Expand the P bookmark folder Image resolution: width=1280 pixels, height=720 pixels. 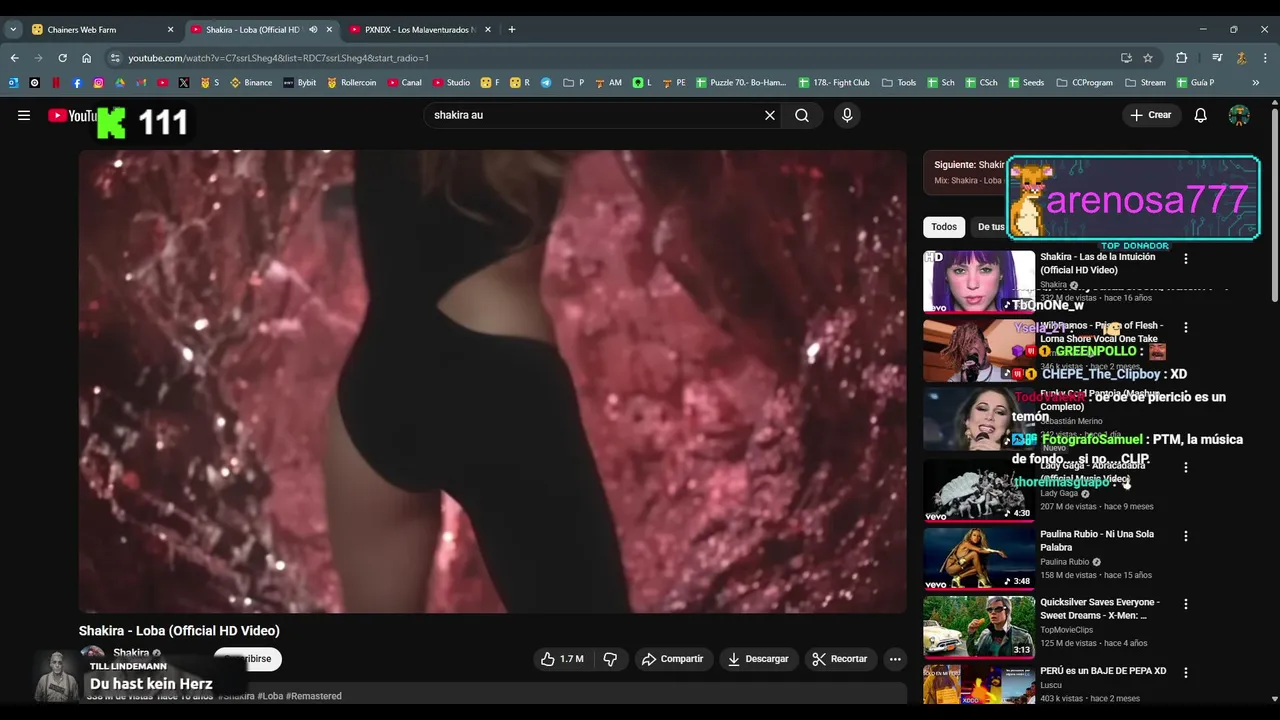click(x=574, y=83)
